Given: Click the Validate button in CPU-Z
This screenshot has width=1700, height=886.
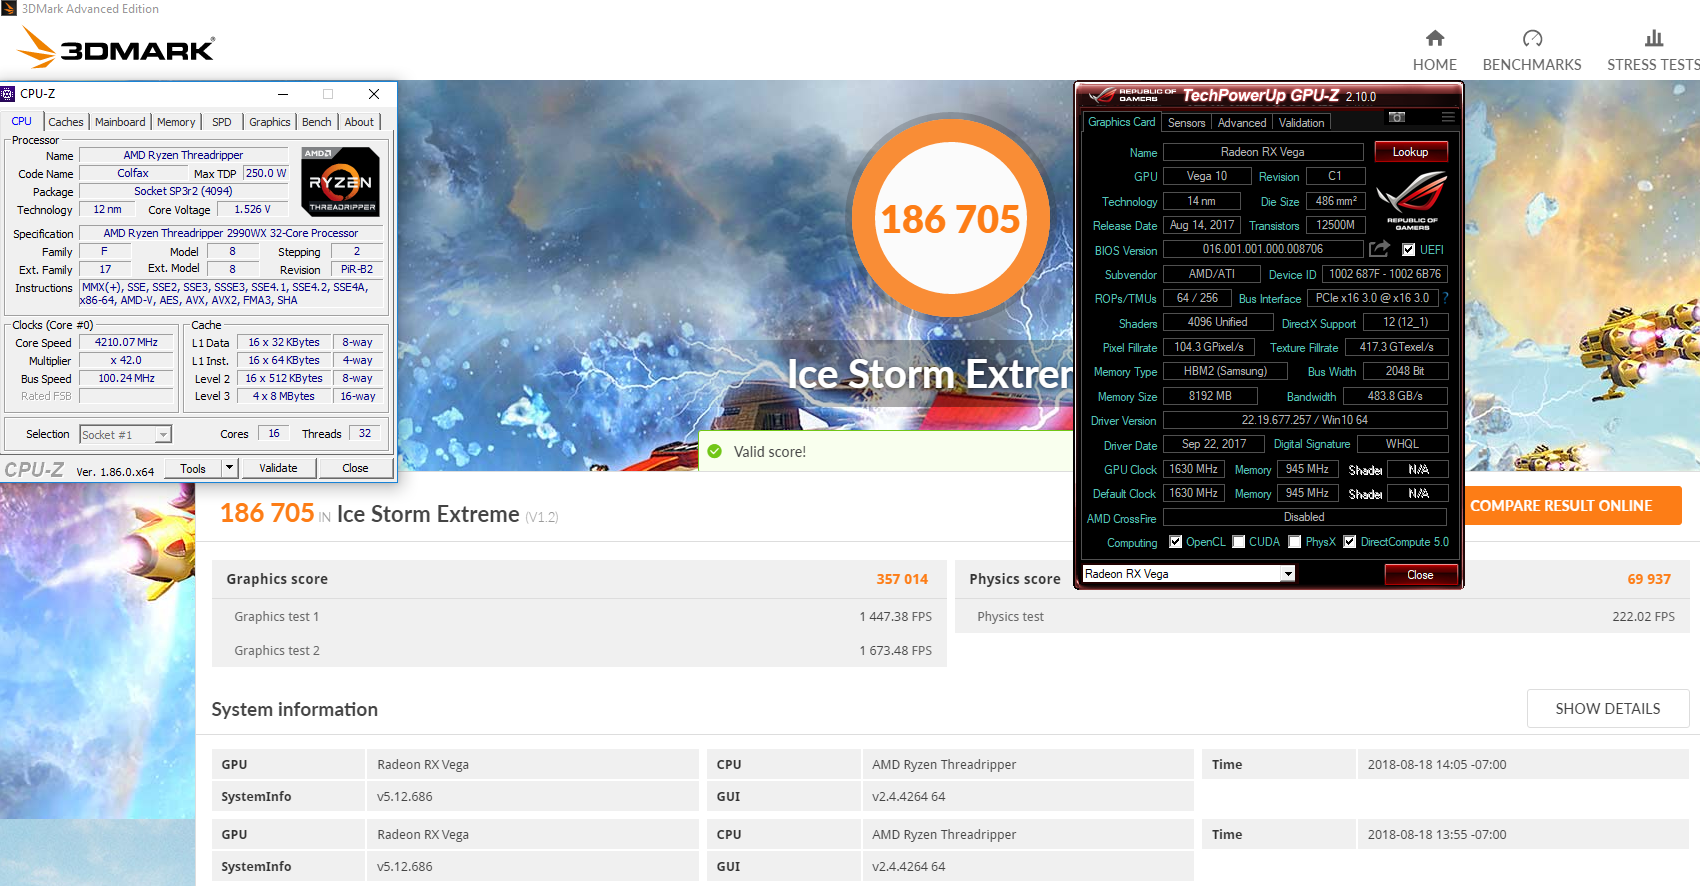Looking at the screenshot, I should tap(278, 468).
